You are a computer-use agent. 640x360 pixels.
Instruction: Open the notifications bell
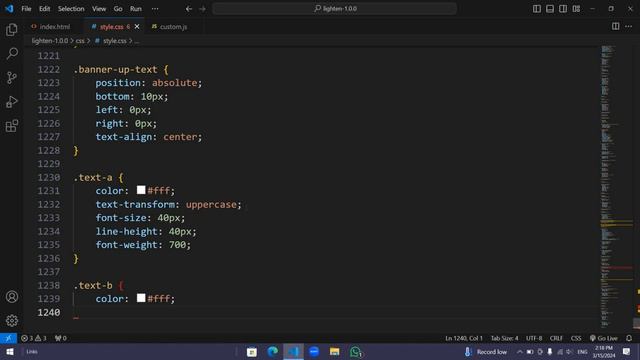(629, 338)
